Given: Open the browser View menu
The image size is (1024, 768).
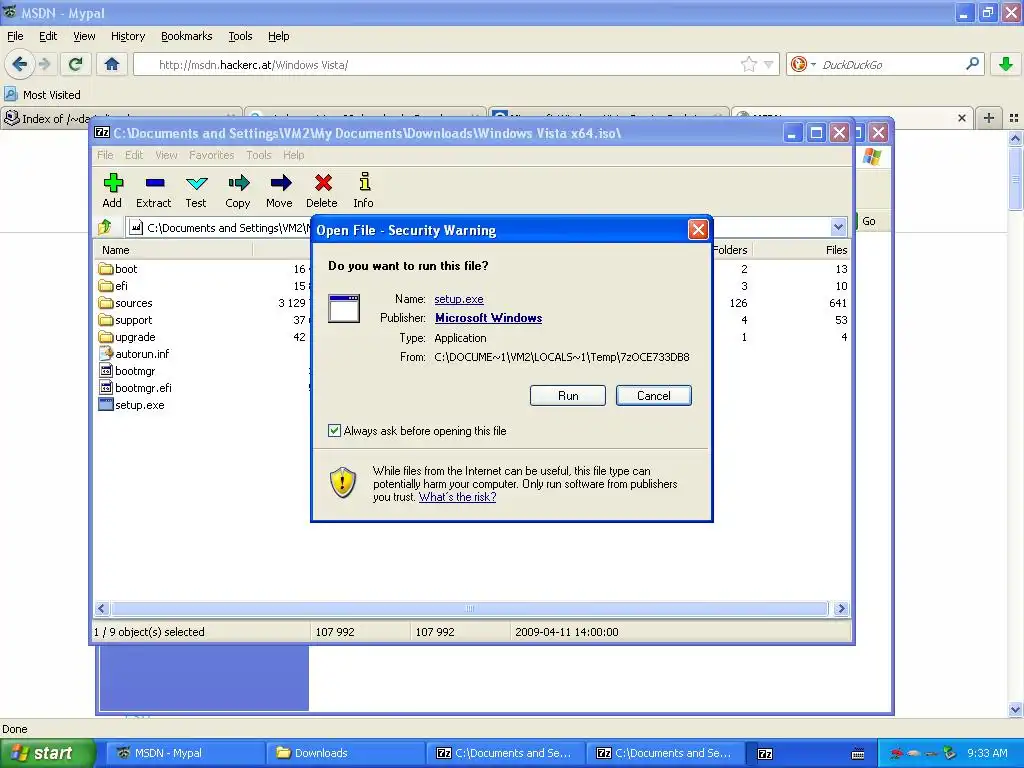Looking at the screenshot, I should pos(84,36).
